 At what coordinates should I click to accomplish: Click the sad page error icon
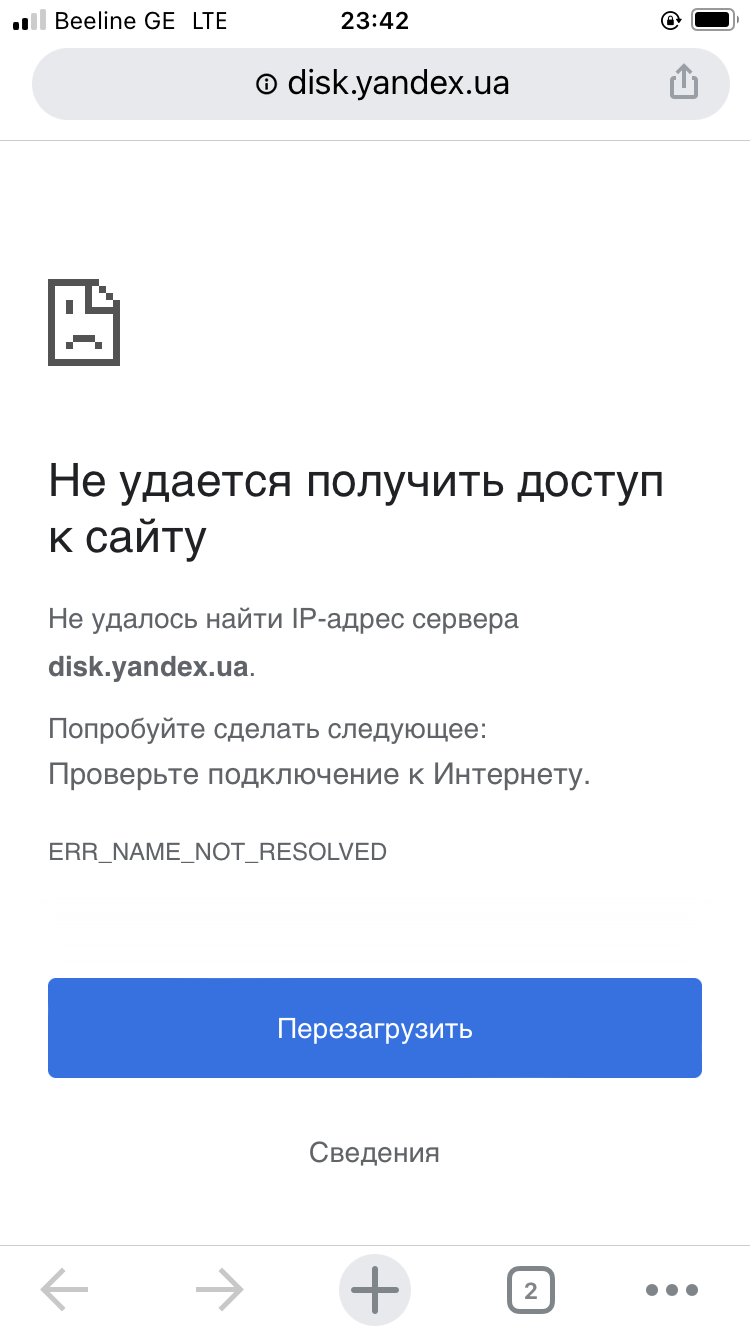point(84,322)
